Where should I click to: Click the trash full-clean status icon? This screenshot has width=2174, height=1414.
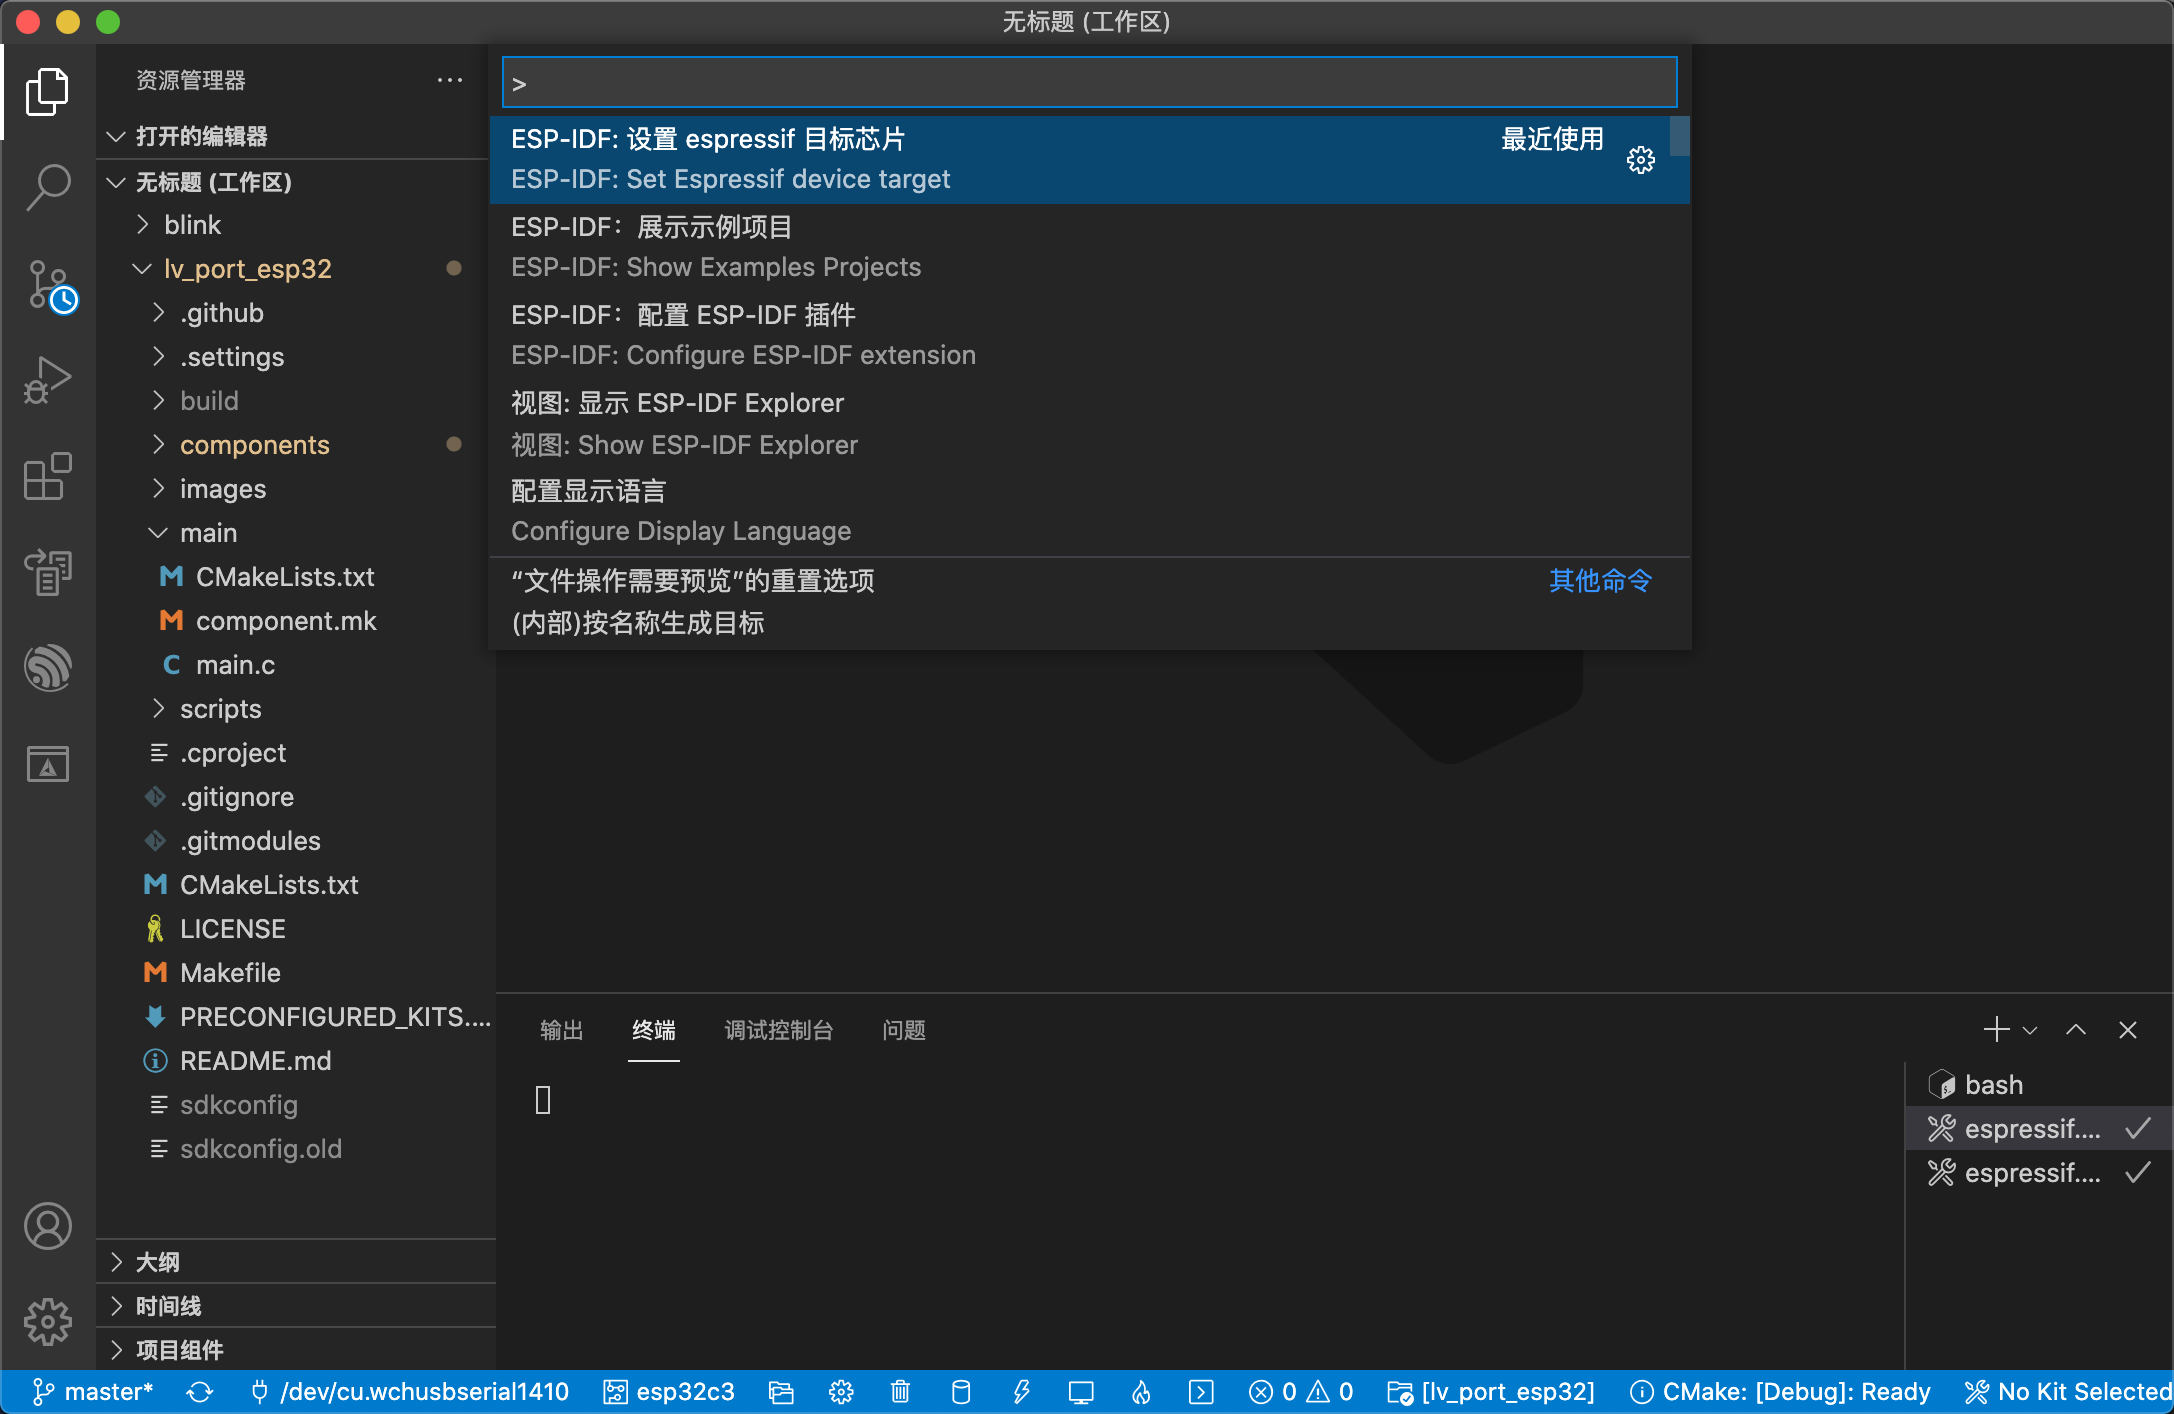900,1392
